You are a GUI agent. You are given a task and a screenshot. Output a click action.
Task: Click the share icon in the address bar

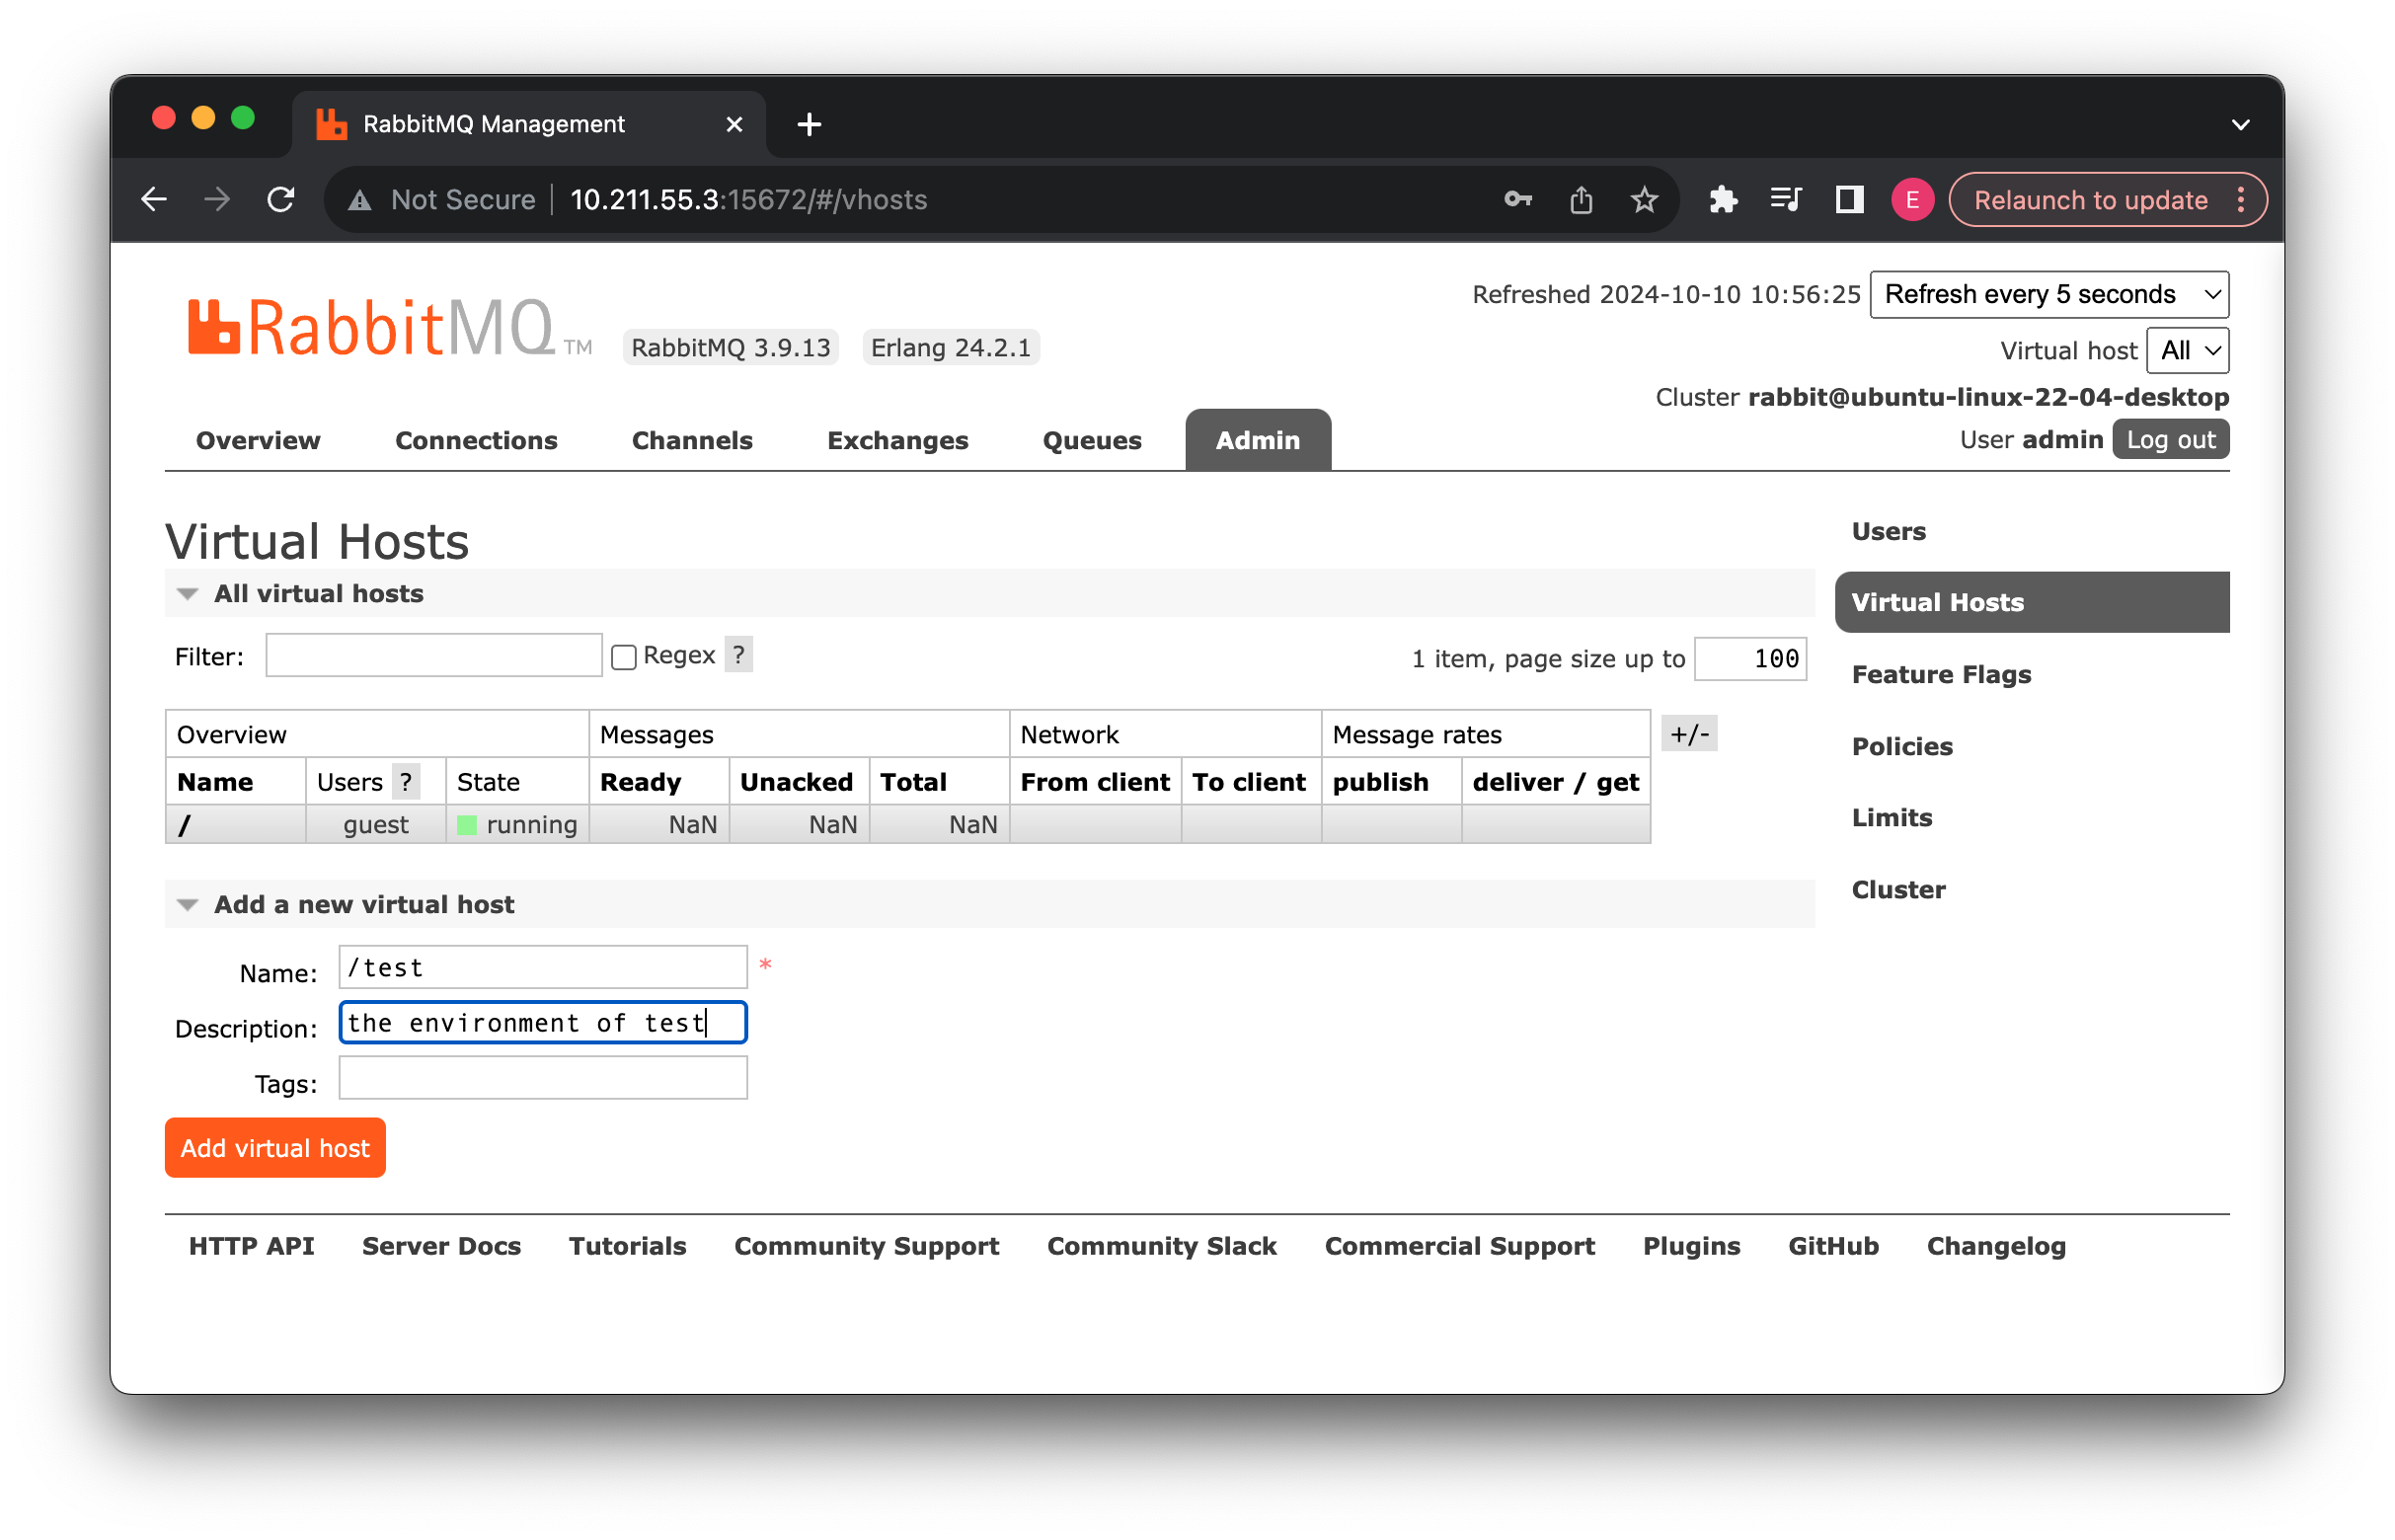point(1581,200)
